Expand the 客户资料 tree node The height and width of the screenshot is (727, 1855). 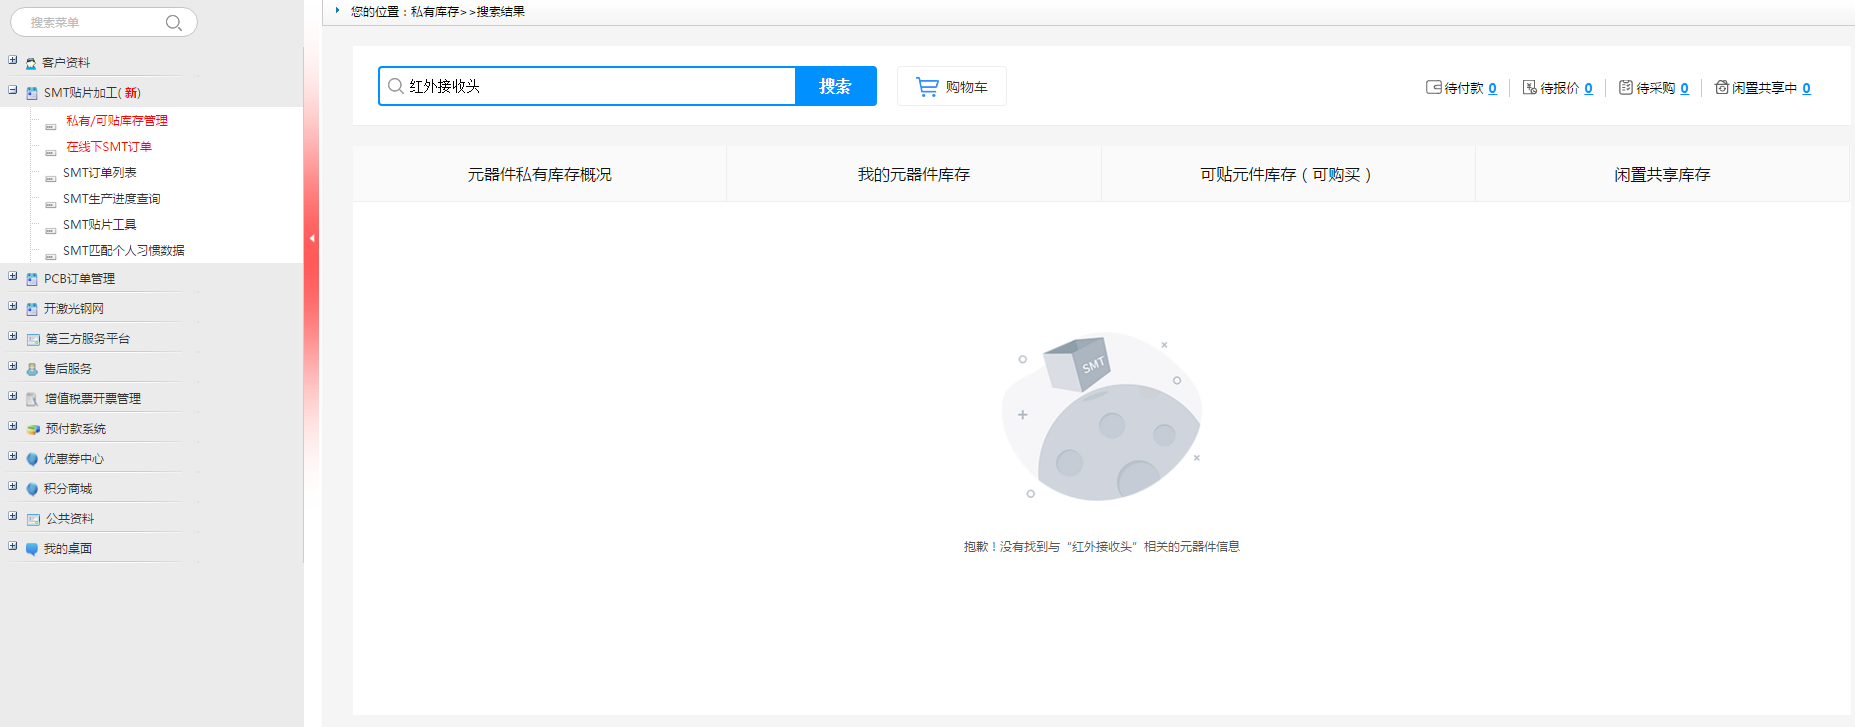(13, 60)
